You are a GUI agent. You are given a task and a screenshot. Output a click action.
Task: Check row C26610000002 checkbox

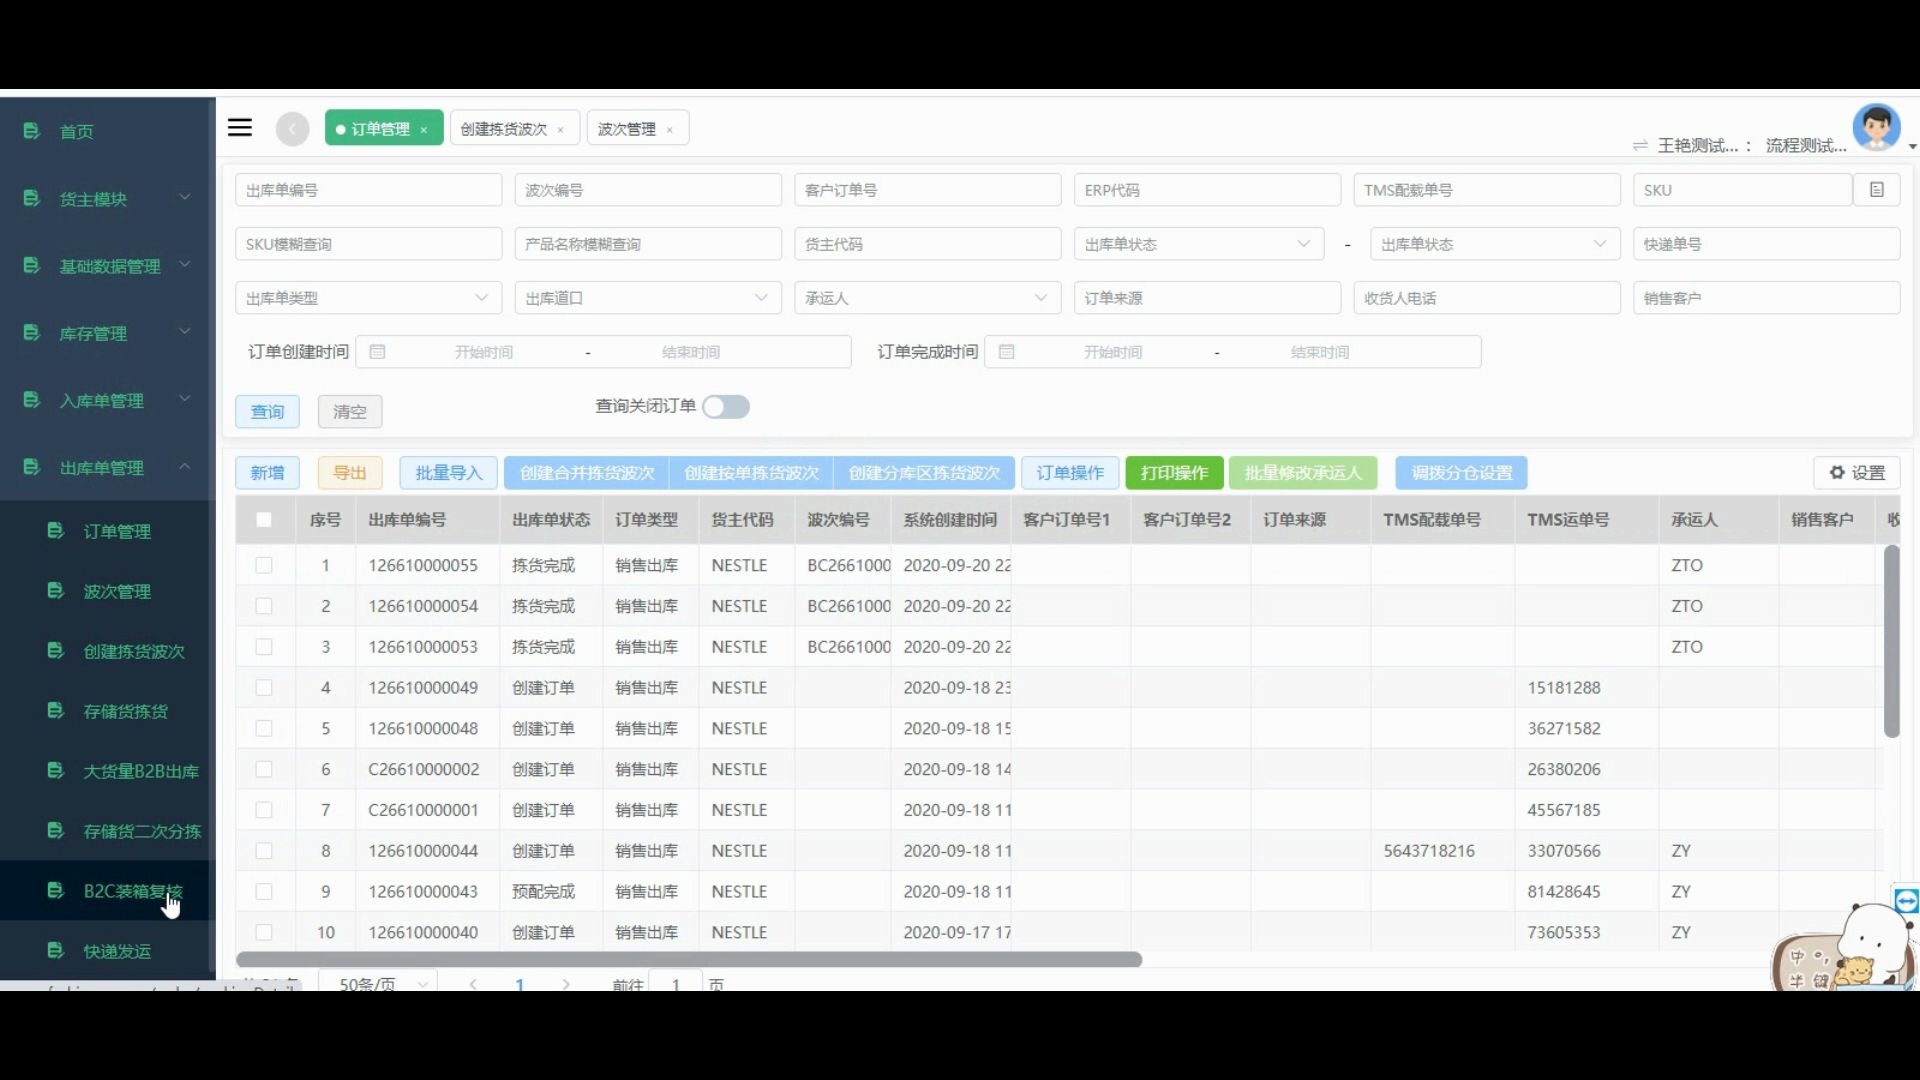(x=264, y=770)
